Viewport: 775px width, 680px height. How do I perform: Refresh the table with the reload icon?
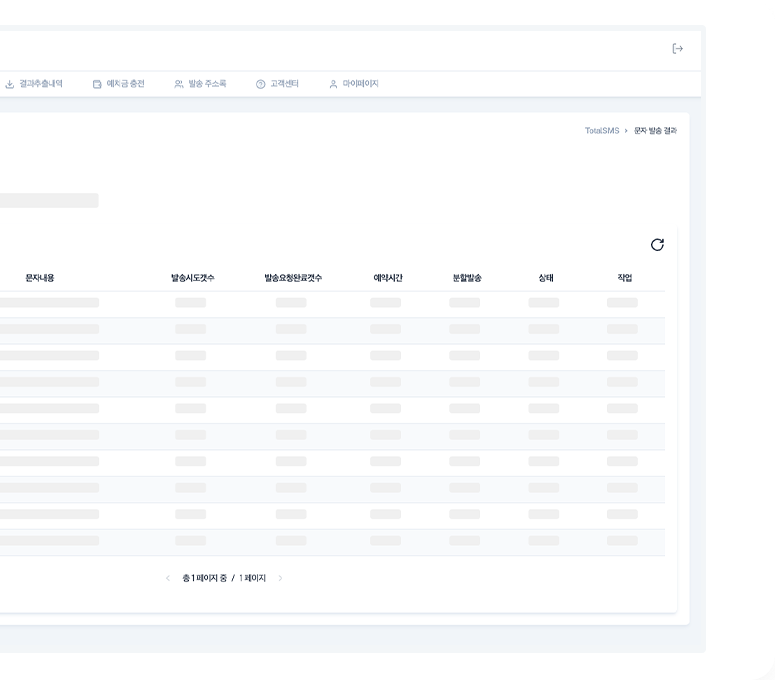(657, 245)
